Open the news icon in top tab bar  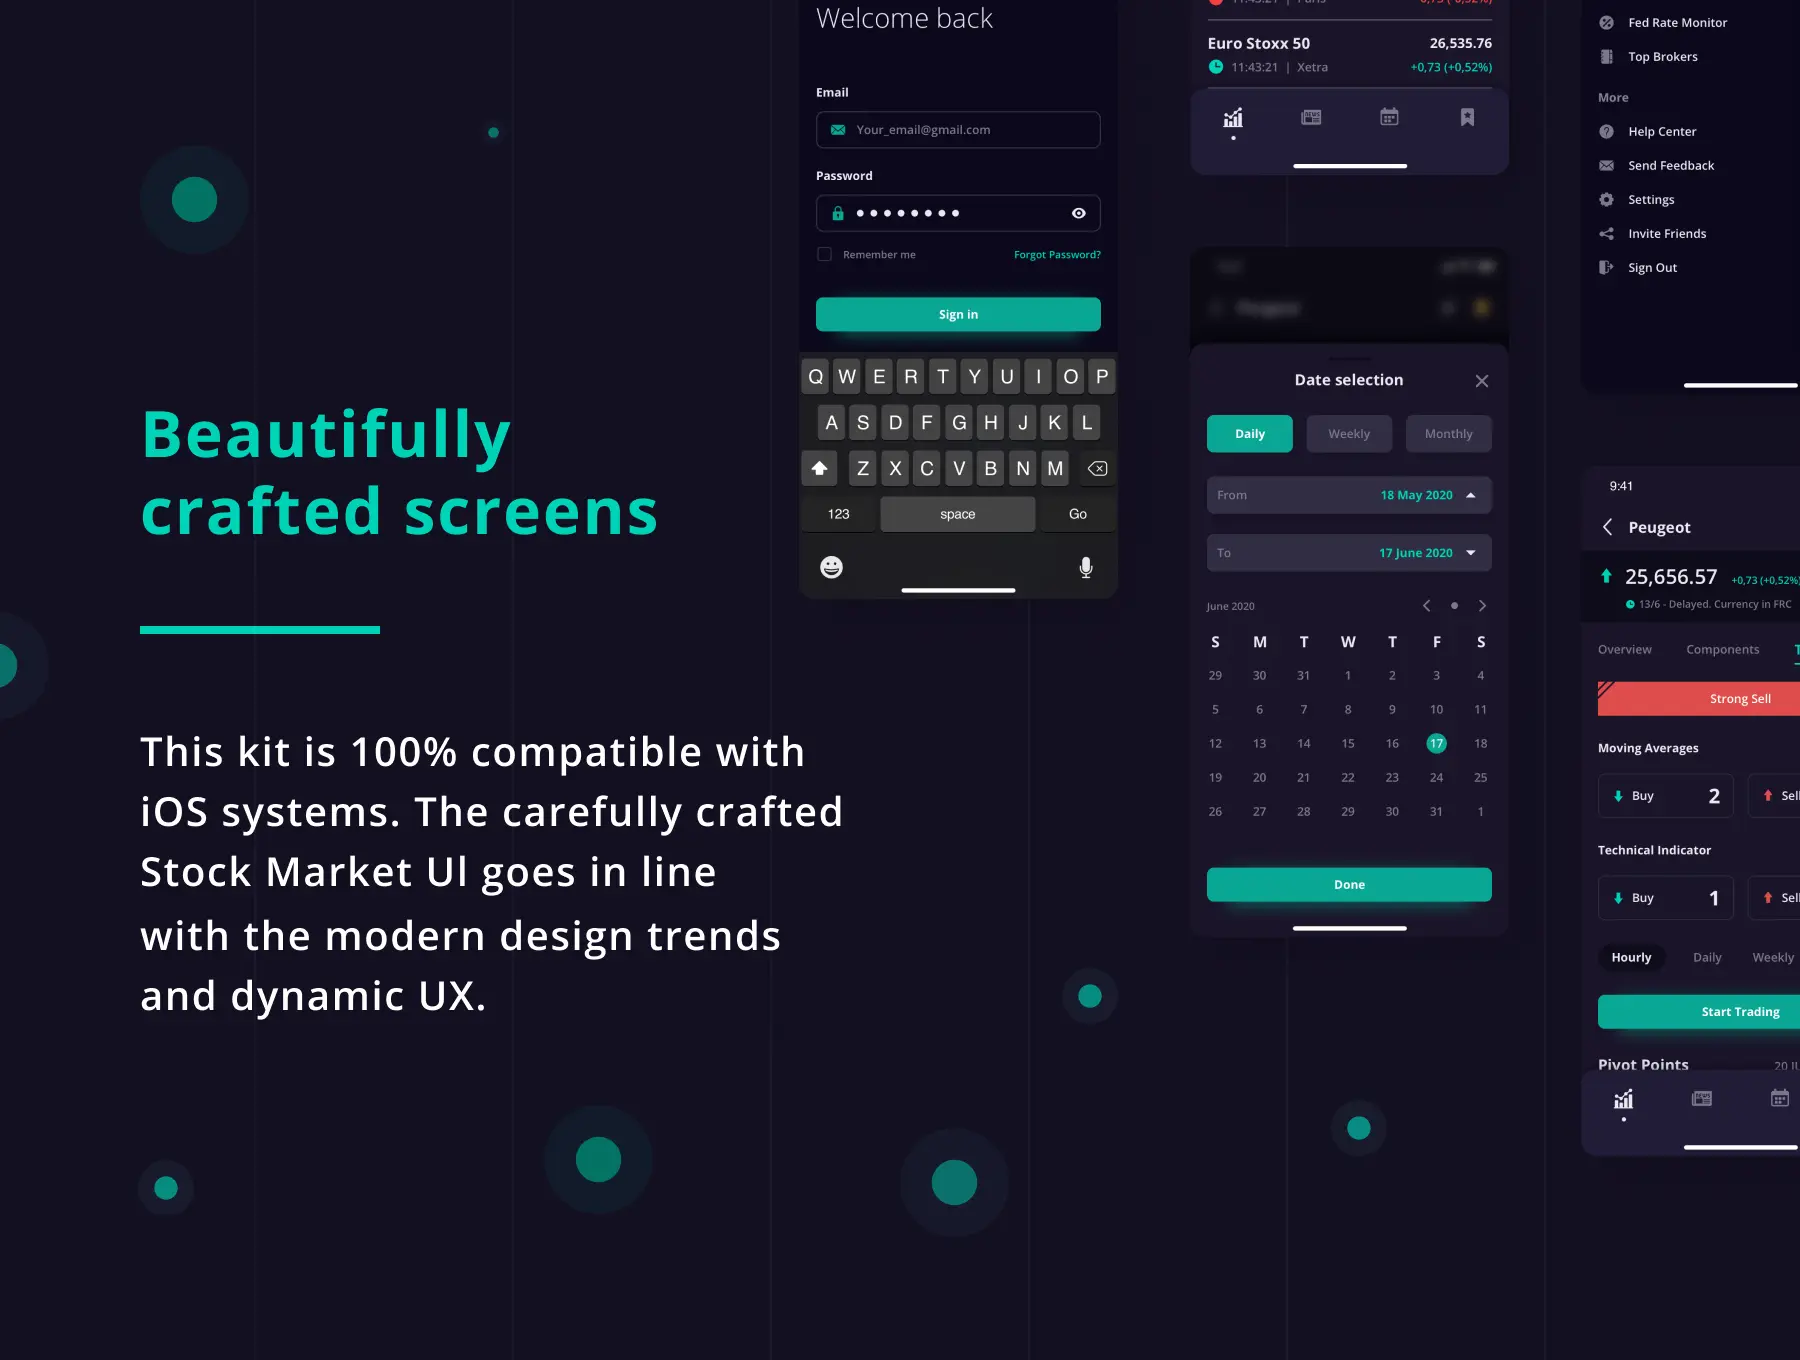click(1311, 117)
